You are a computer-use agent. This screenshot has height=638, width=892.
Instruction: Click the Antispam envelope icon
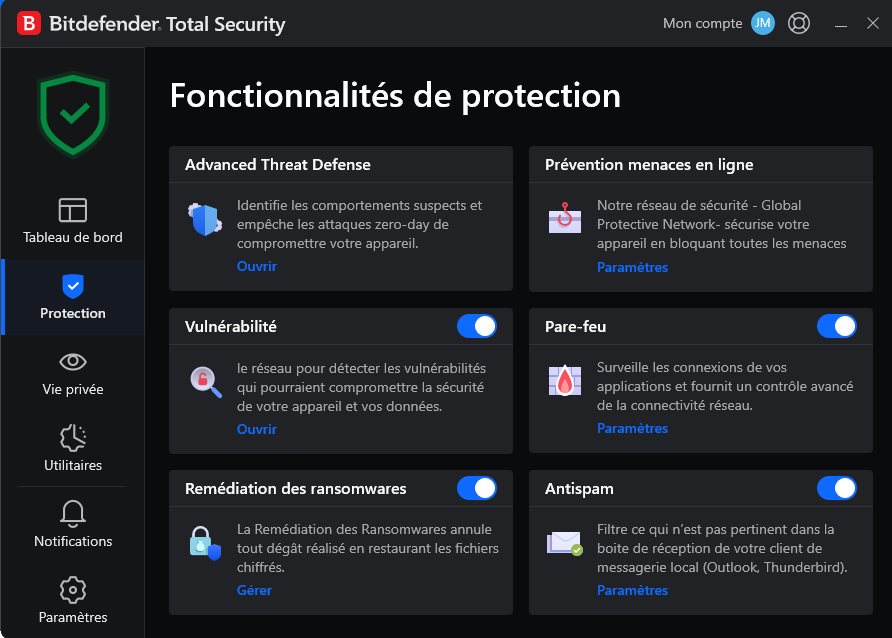click(x=565, y=543)
